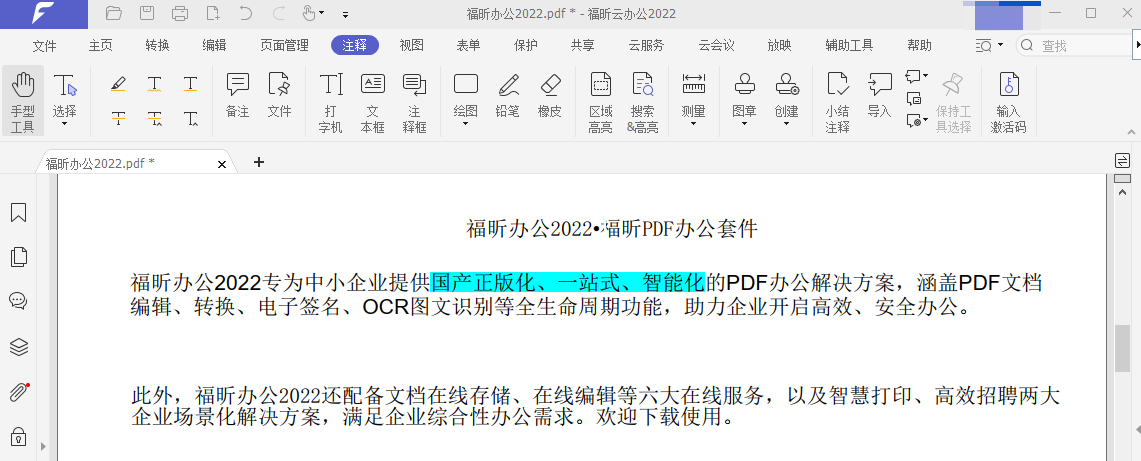Click the Undo arrow in quick toolbar
This screenshot has height=461, width=1141.
[245, 13]
